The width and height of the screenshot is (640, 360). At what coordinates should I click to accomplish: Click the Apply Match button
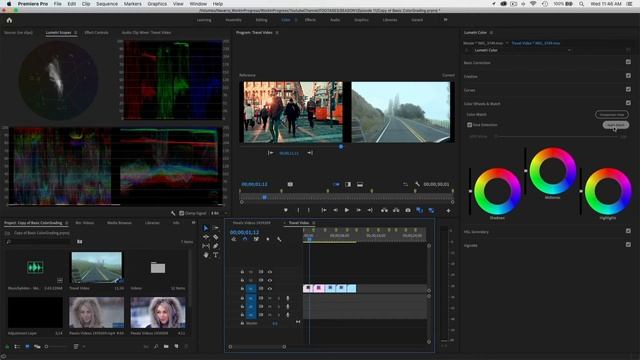(616, 125)
